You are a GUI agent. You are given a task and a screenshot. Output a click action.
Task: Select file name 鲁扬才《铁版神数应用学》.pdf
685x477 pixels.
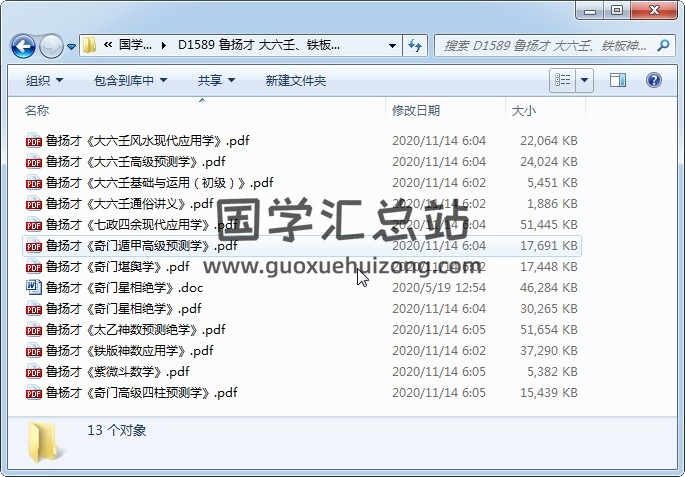pyautogui.click(x=130, y=350)
